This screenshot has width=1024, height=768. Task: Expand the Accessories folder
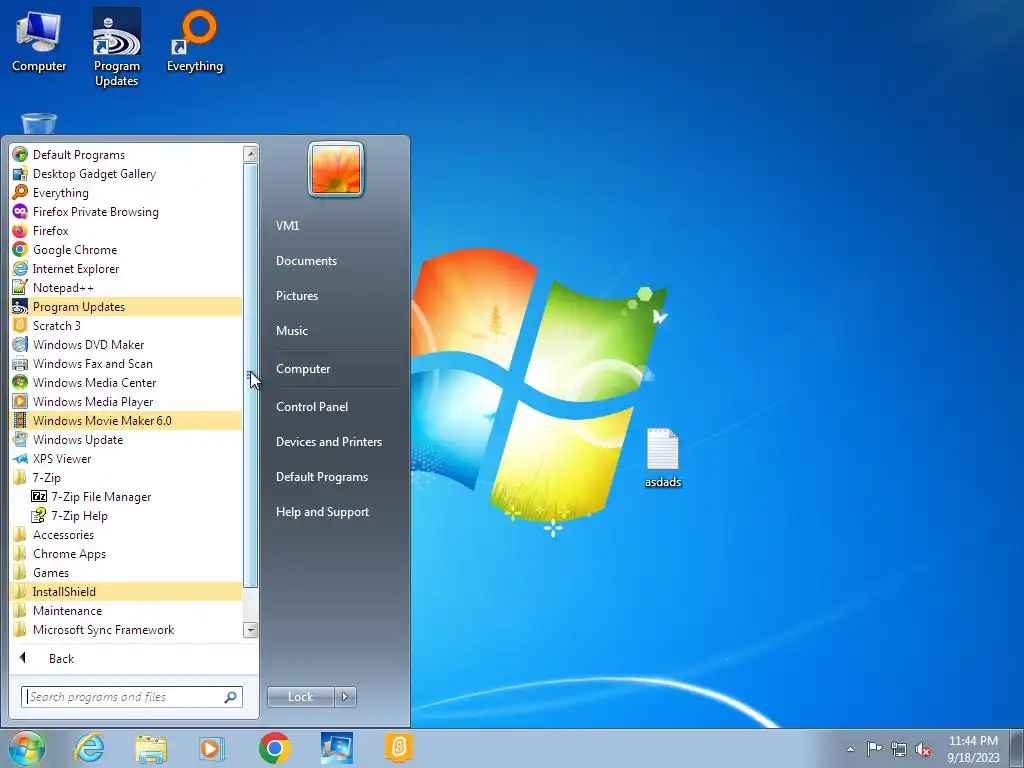(126, 534)
